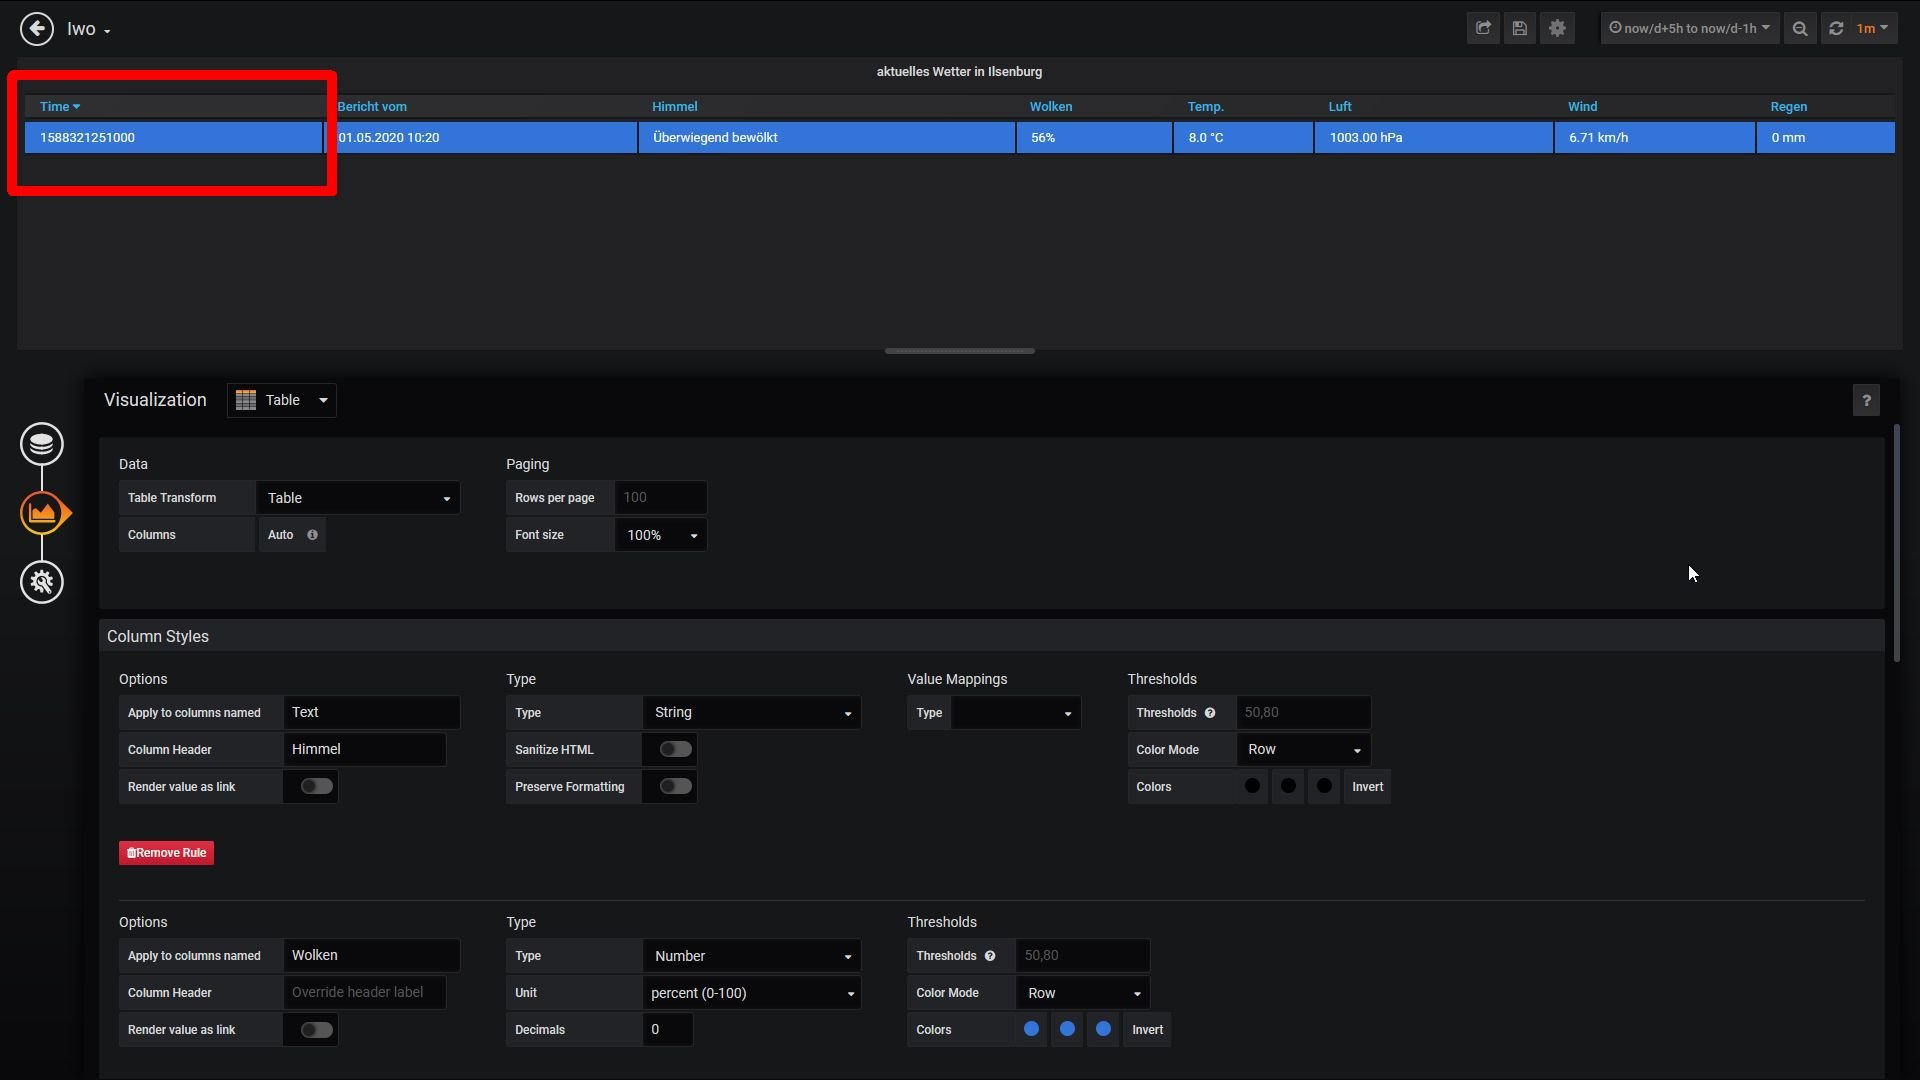Open the General settings sidebar icon
The image size is (1920, 1080).
click(42, 582)
